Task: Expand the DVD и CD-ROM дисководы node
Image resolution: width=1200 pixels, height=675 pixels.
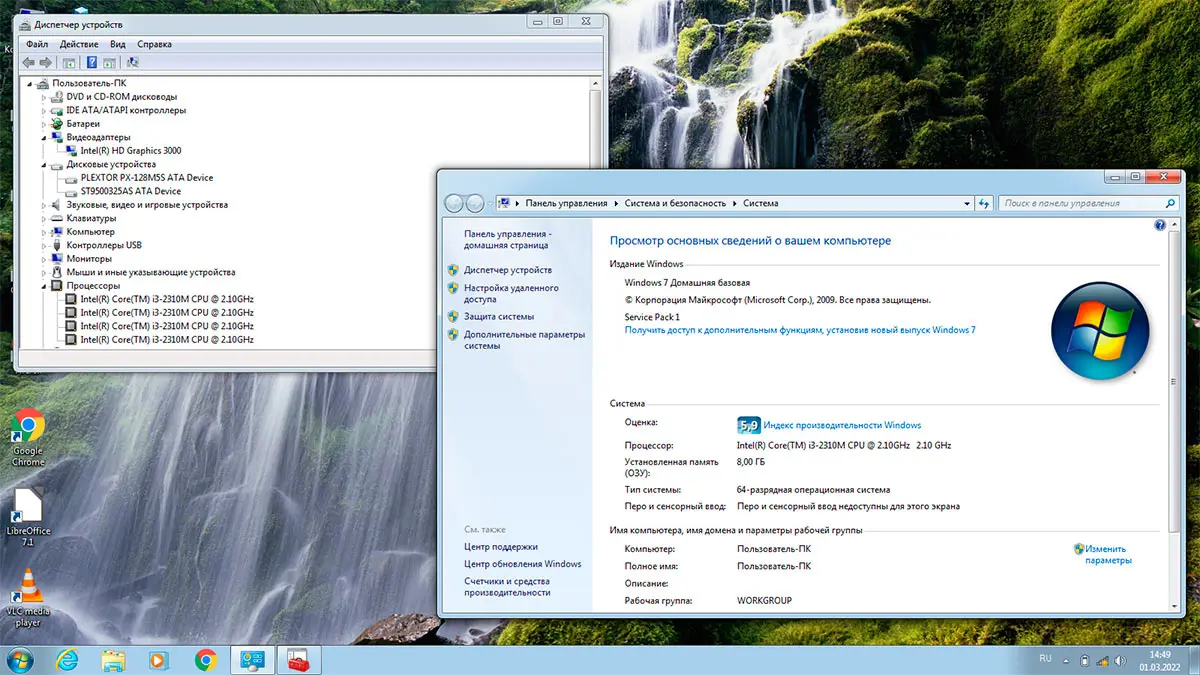Action: [44, 97]
